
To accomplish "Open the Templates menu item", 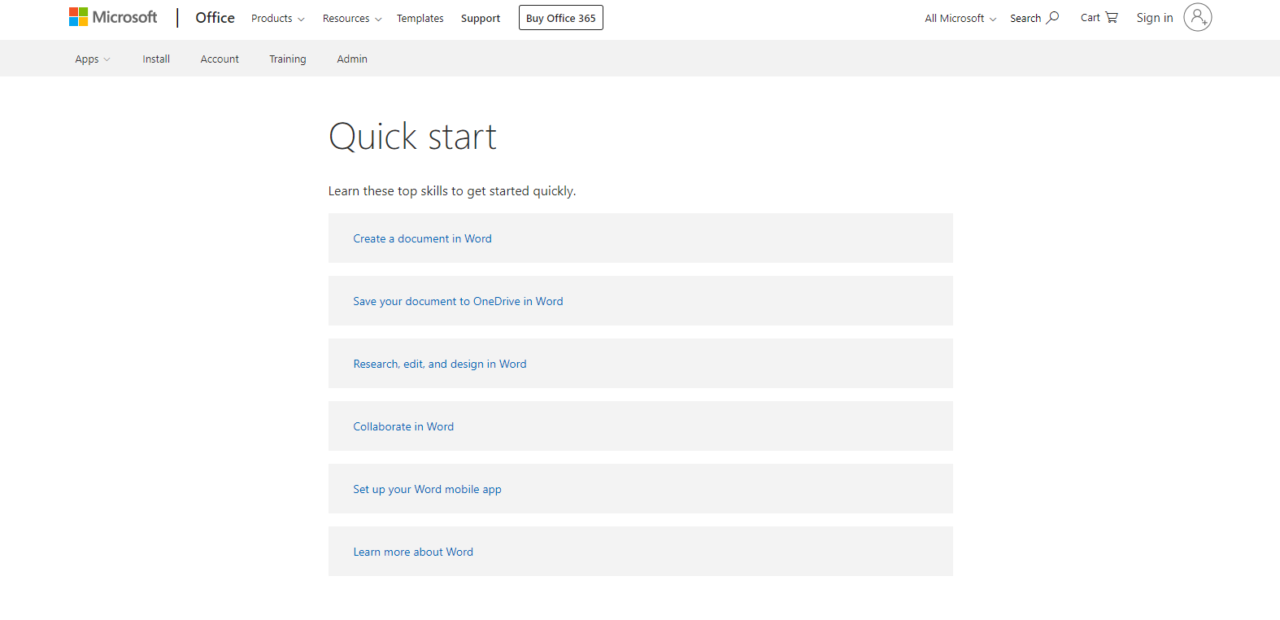I will click(x=420, y=19).
